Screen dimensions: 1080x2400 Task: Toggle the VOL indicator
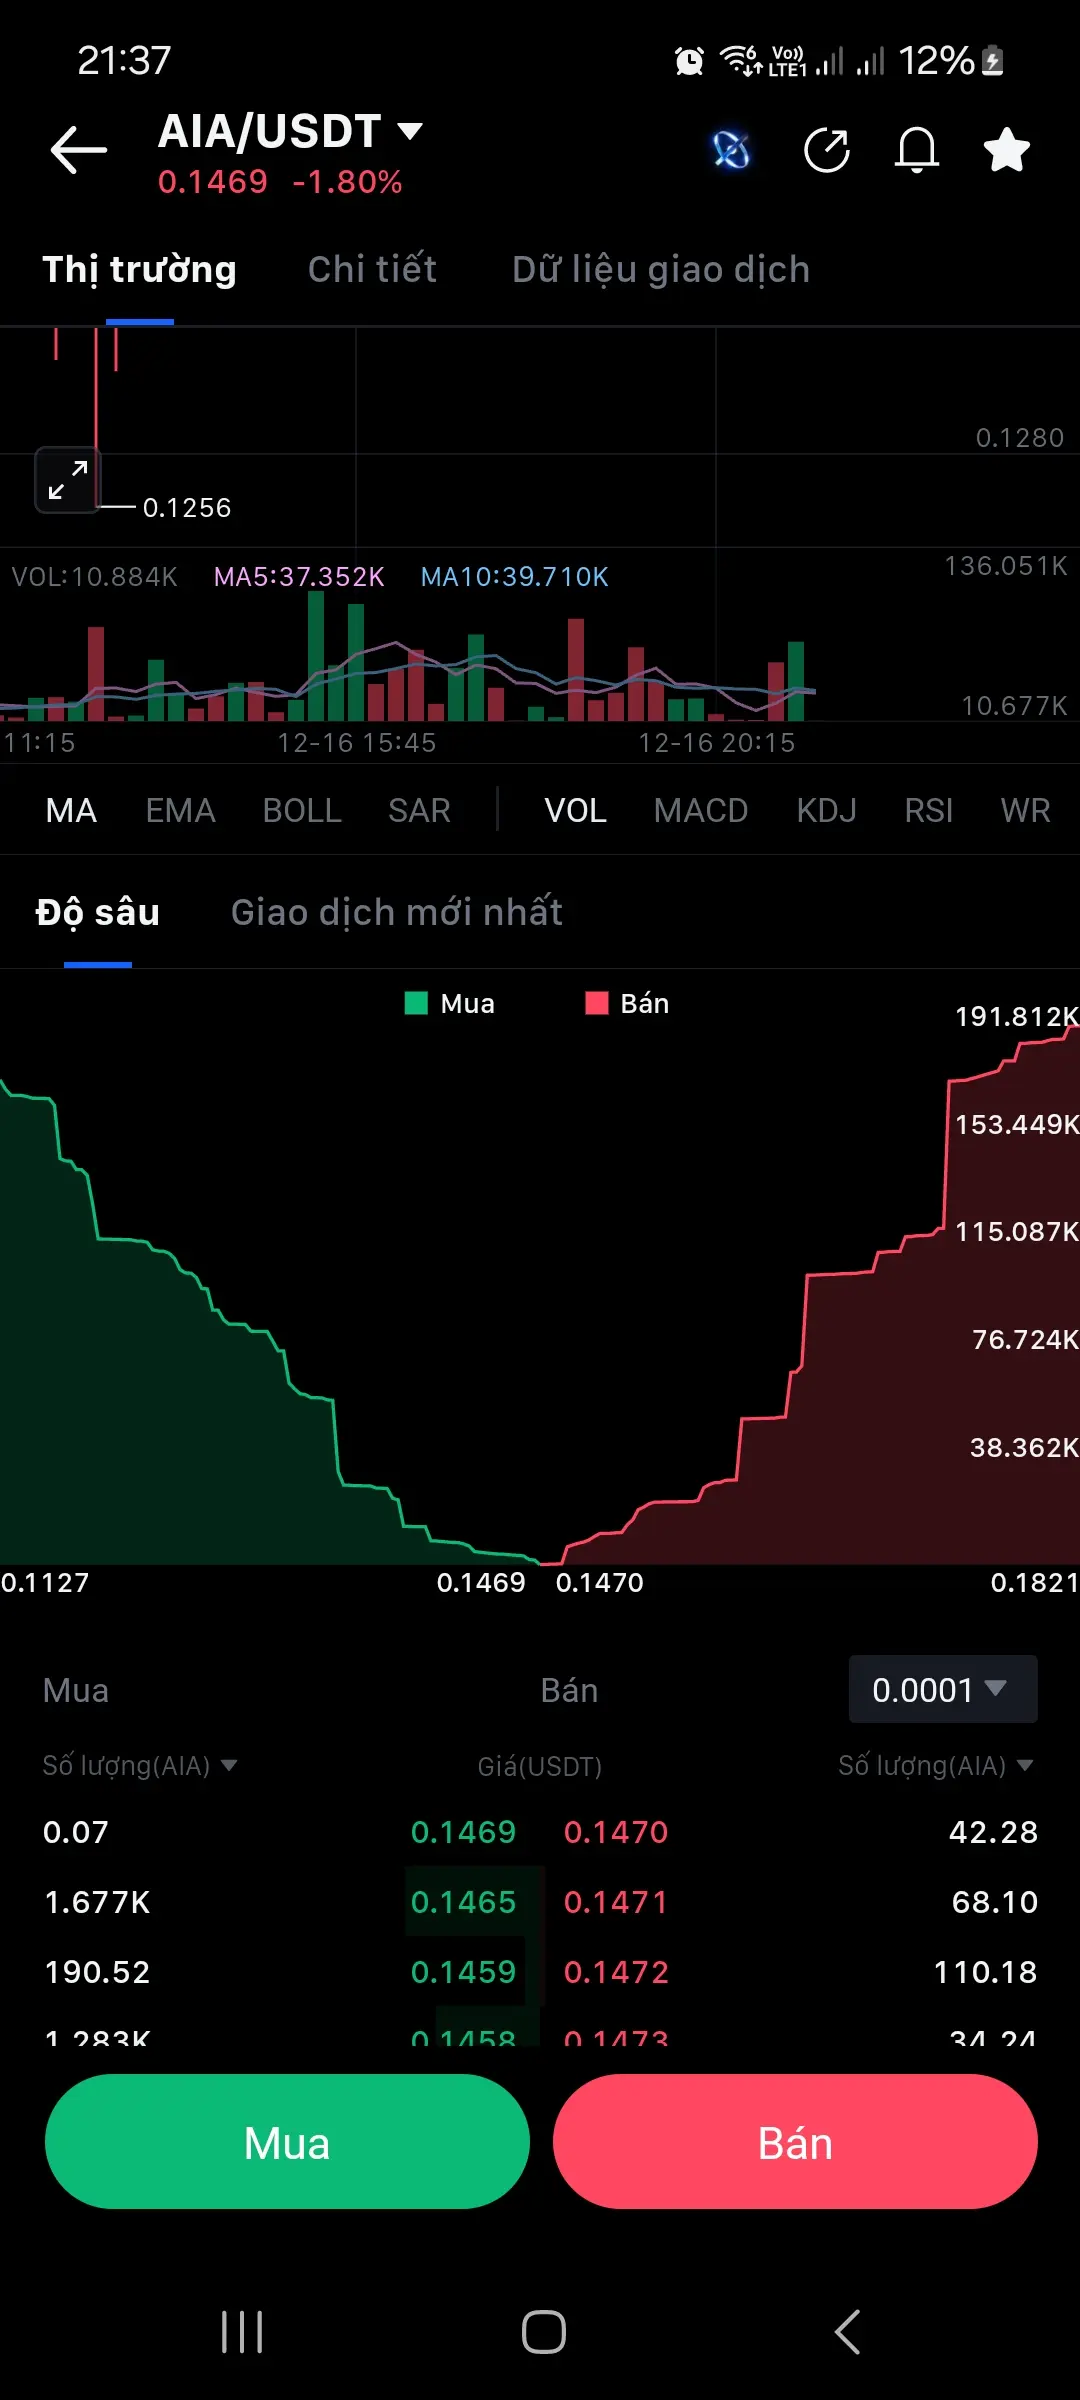[575, 810]
